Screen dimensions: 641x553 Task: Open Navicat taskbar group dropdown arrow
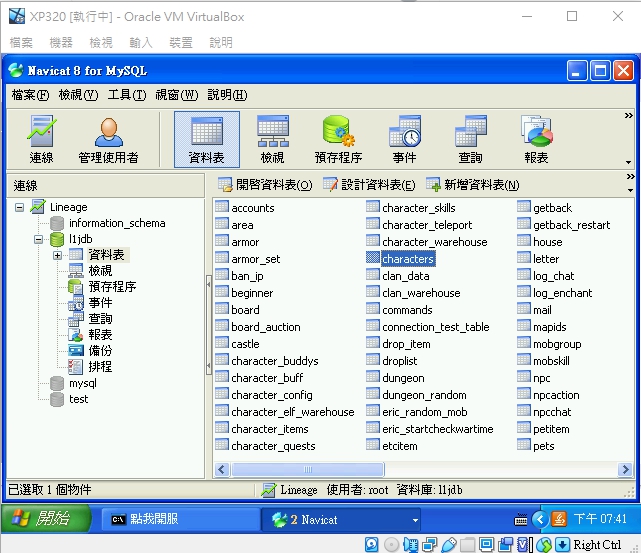[x=415, y=520]
